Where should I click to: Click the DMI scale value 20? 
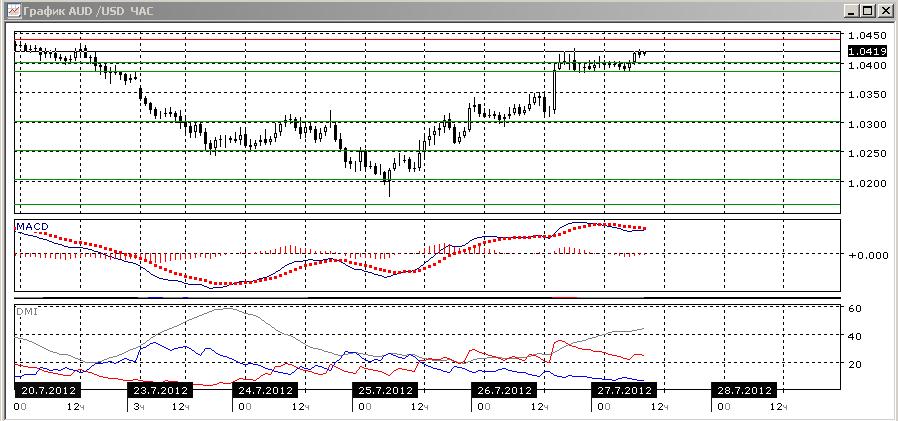coord(854,363)
